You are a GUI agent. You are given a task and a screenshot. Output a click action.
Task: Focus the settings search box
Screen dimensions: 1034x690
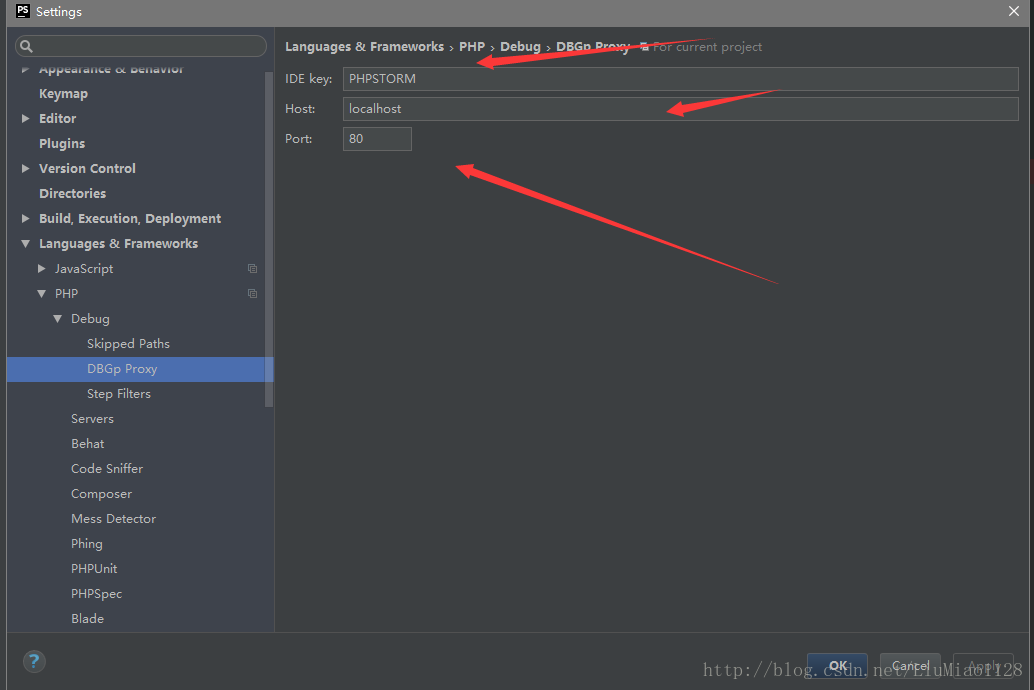[x=140, y=46]
